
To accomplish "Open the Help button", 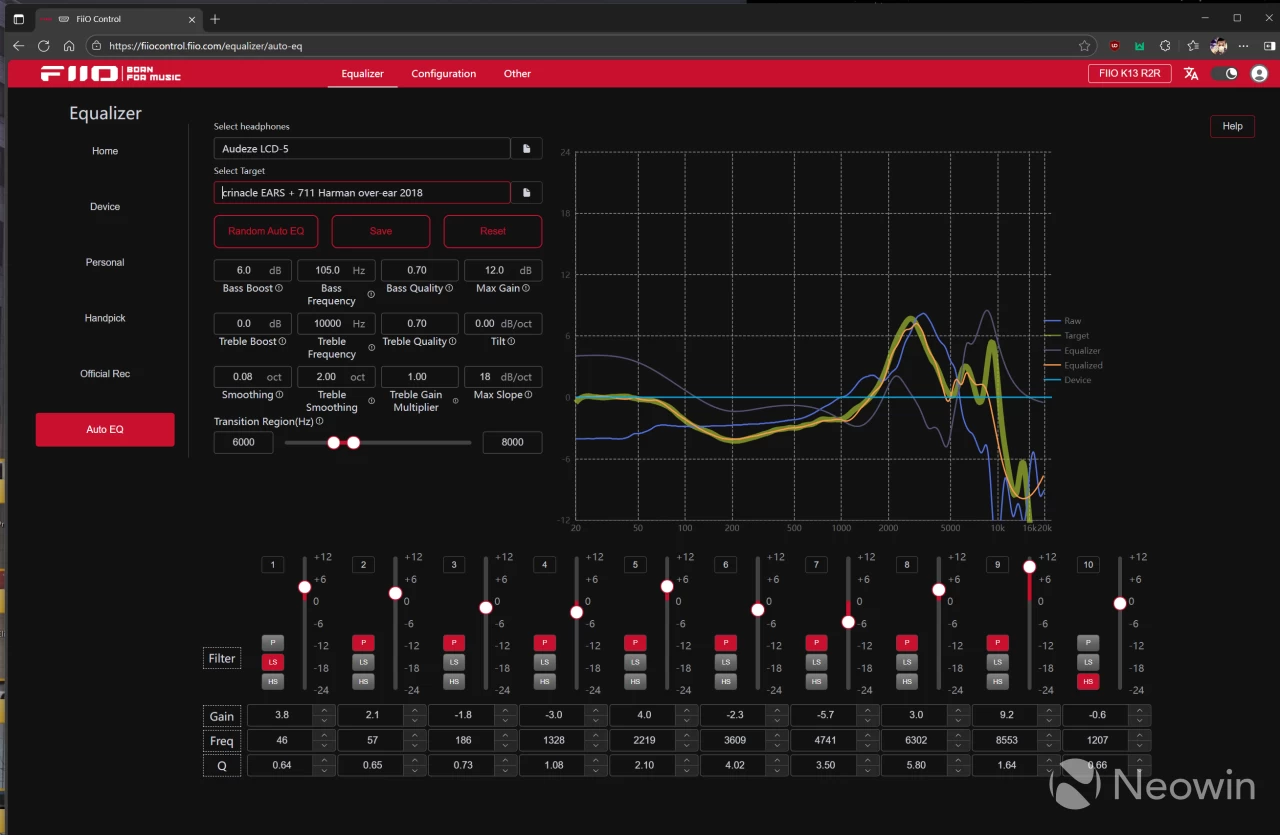I will click(1232, 126).
